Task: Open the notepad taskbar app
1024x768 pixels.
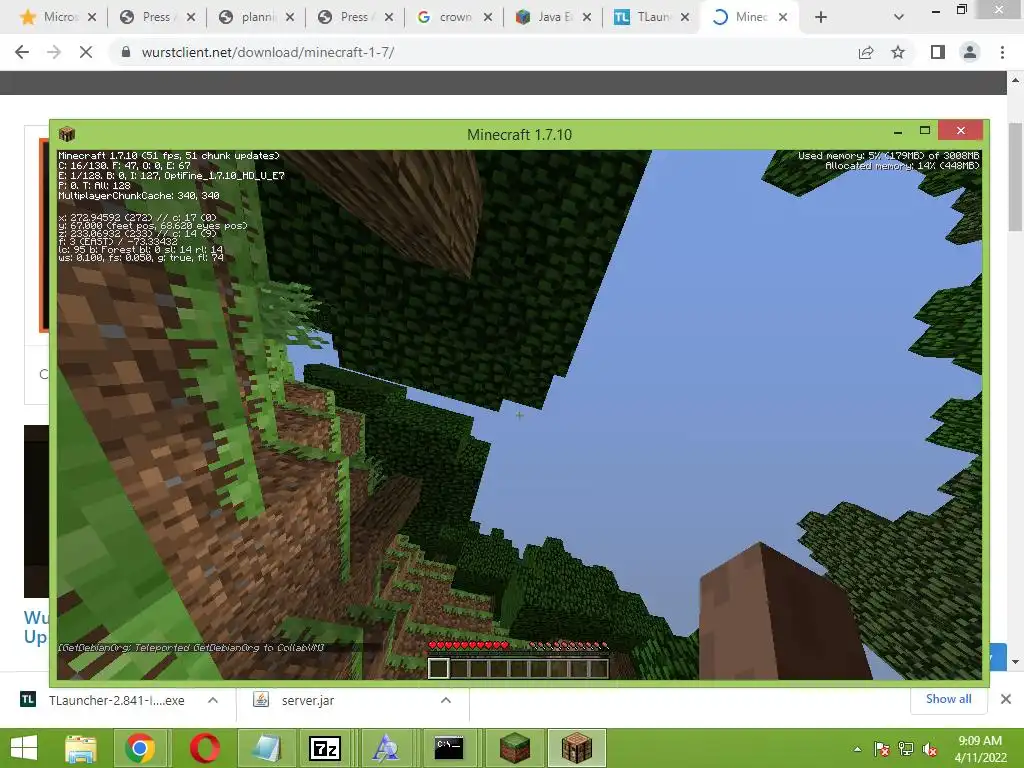Action: [266, 748]
